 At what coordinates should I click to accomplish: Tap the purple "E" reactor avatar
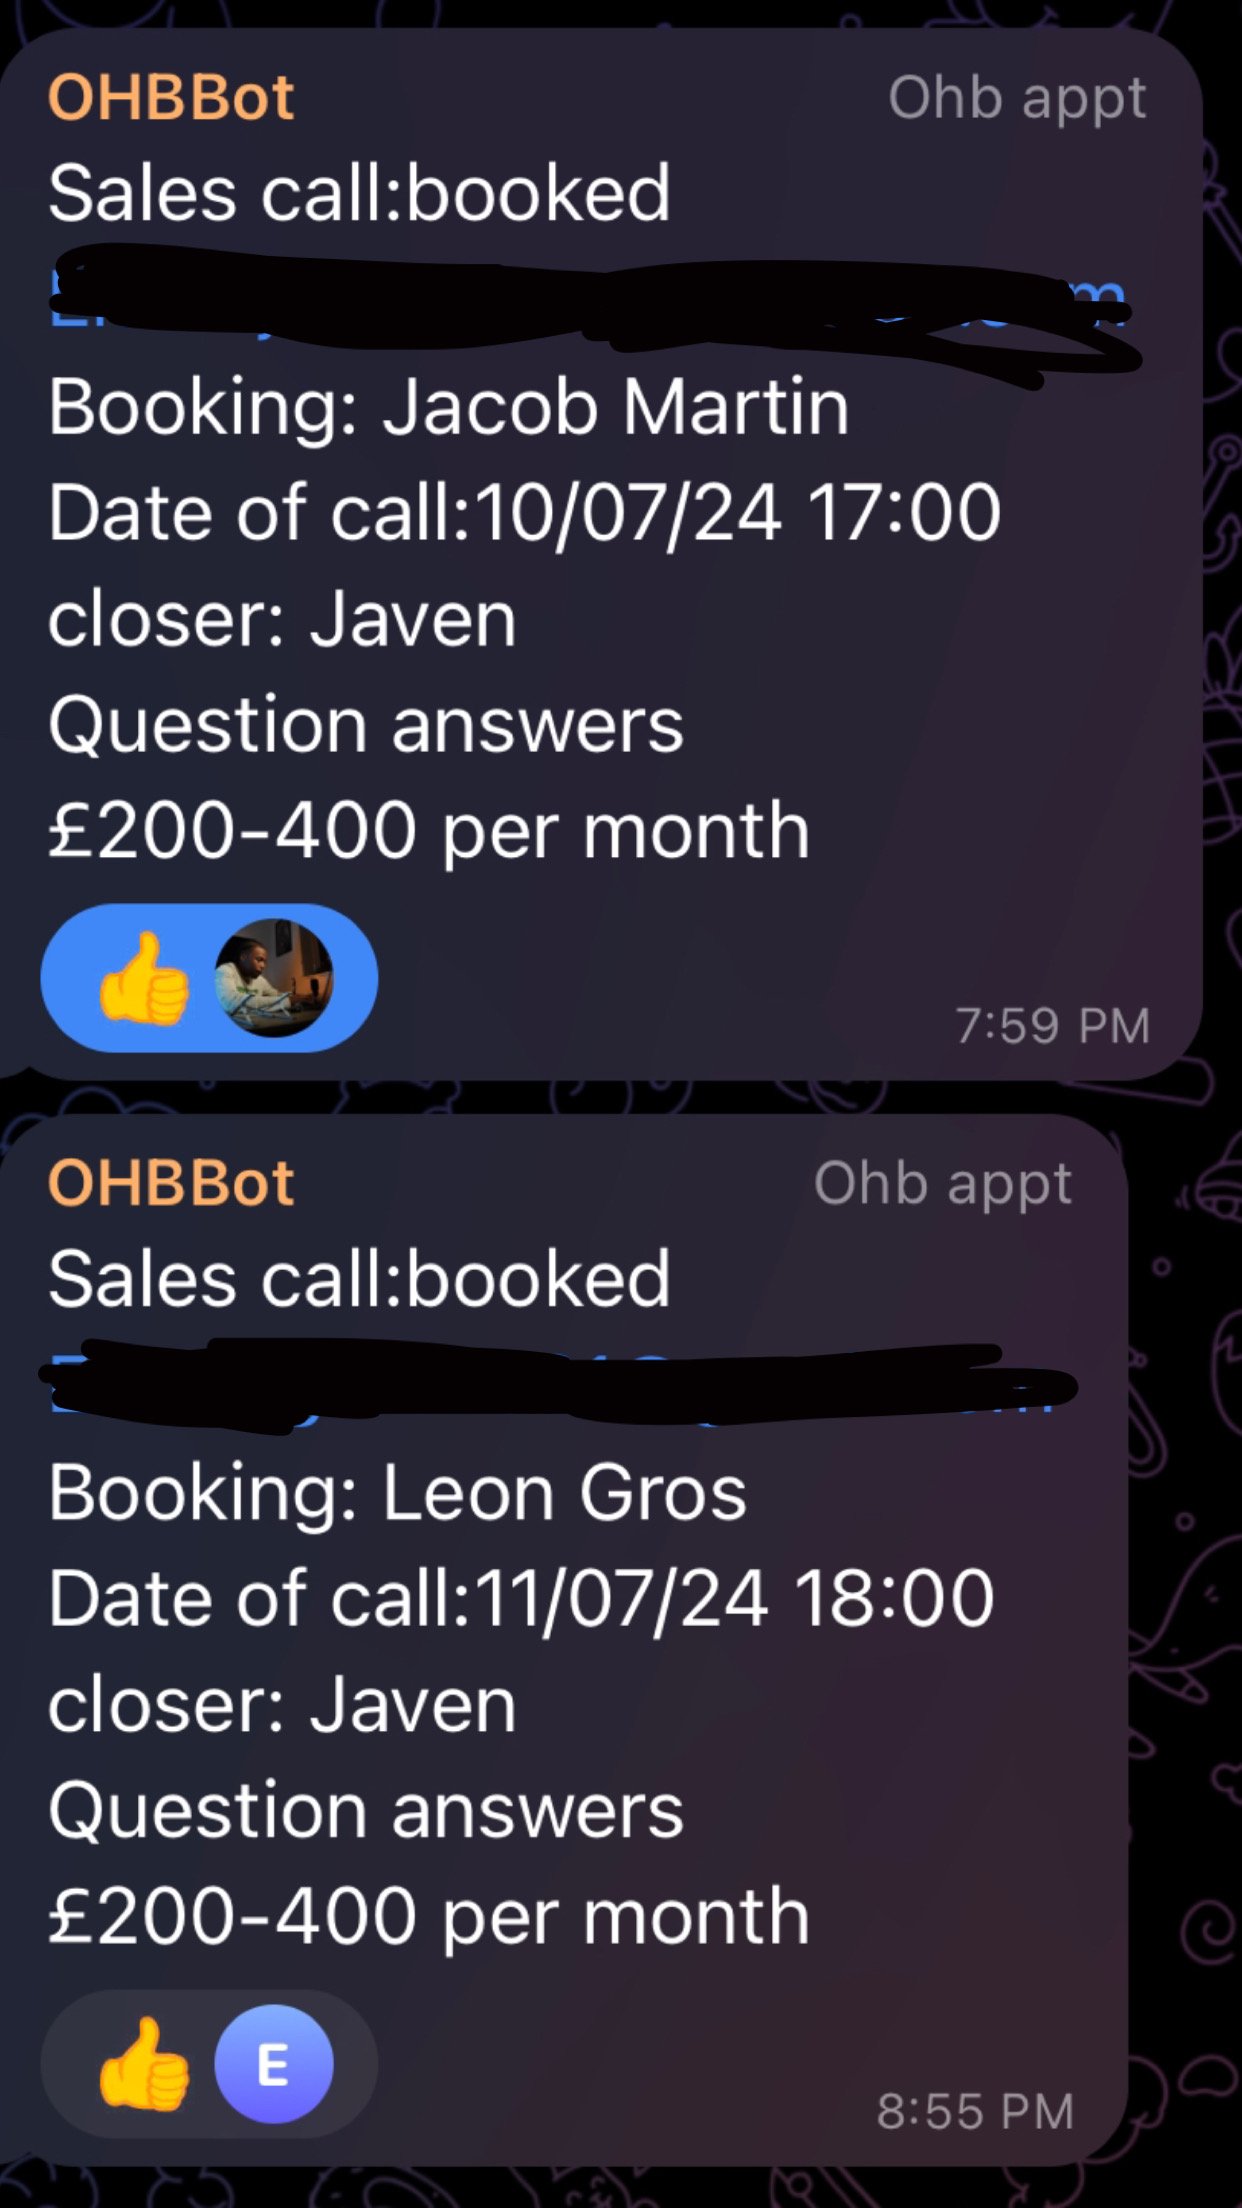(x=274, y=2064)
